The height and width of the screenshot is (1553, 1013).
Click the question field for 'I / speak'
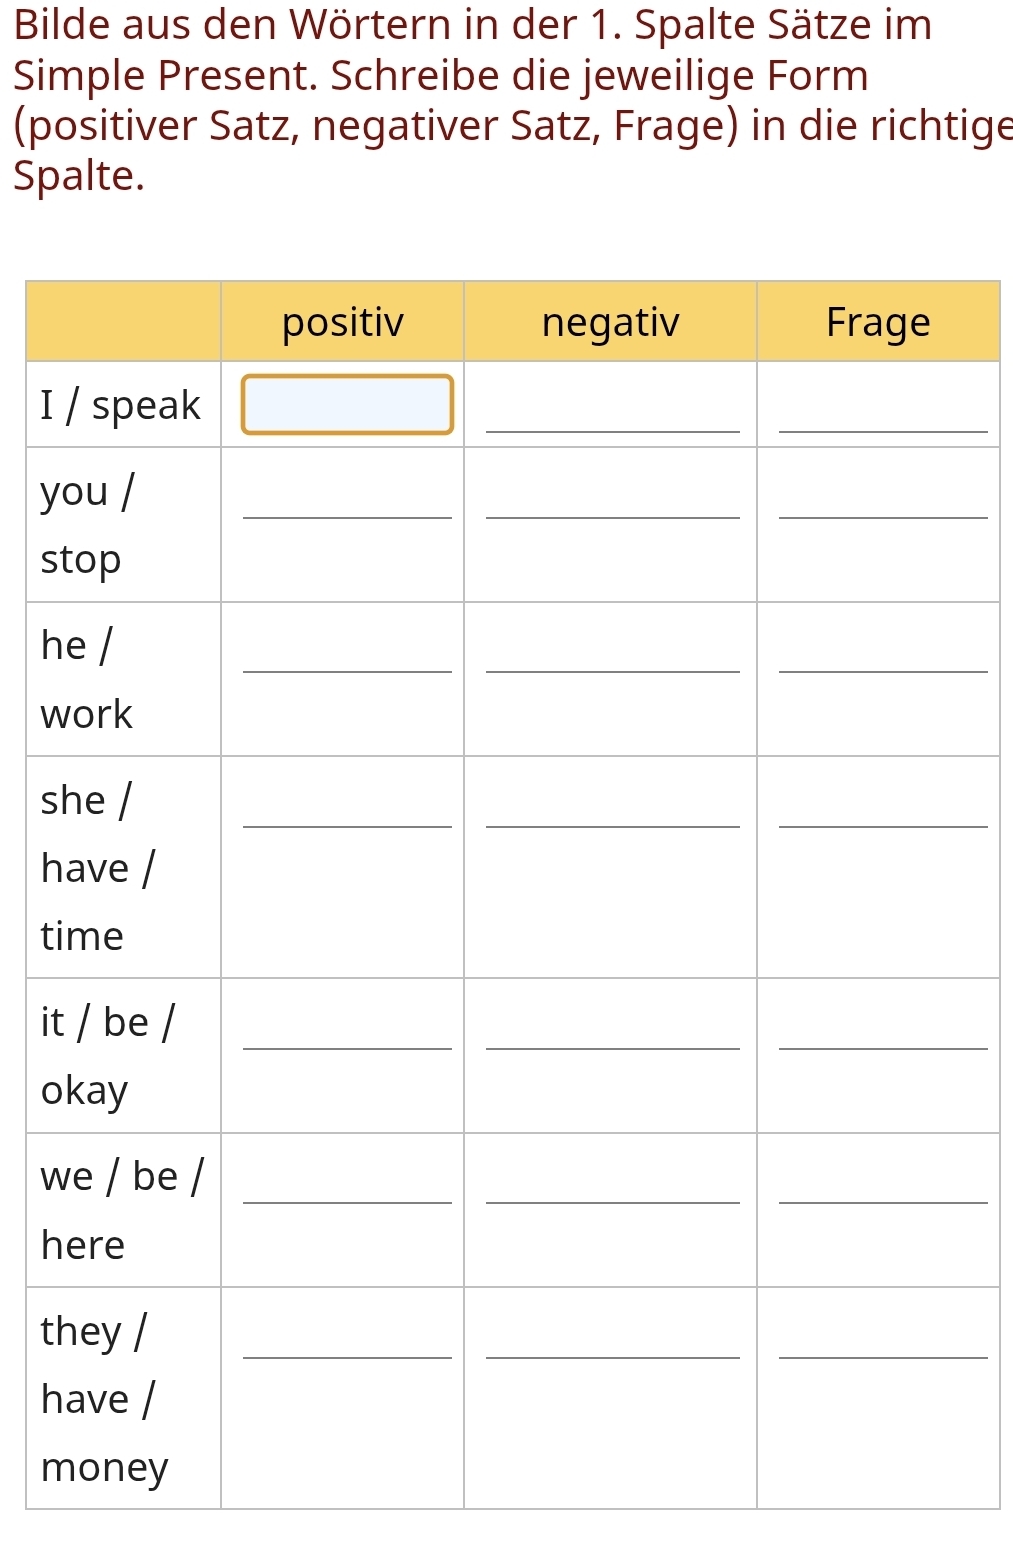(x=883, y=405)
